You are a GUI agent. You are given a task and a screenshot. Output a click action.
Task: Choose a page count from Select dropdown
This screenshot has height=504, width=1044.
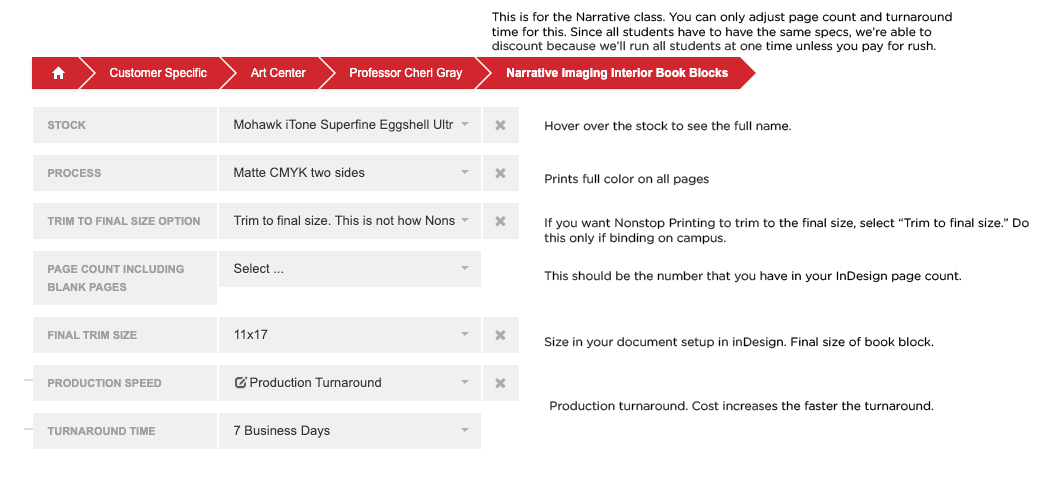(350, 269)
